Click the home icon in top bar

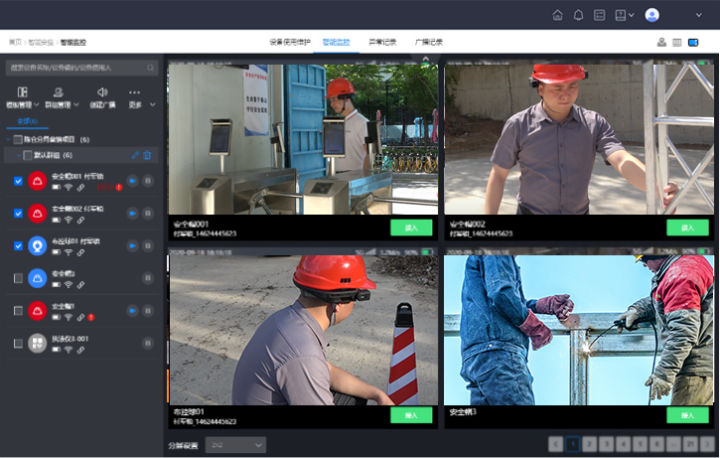pos(557,15)
